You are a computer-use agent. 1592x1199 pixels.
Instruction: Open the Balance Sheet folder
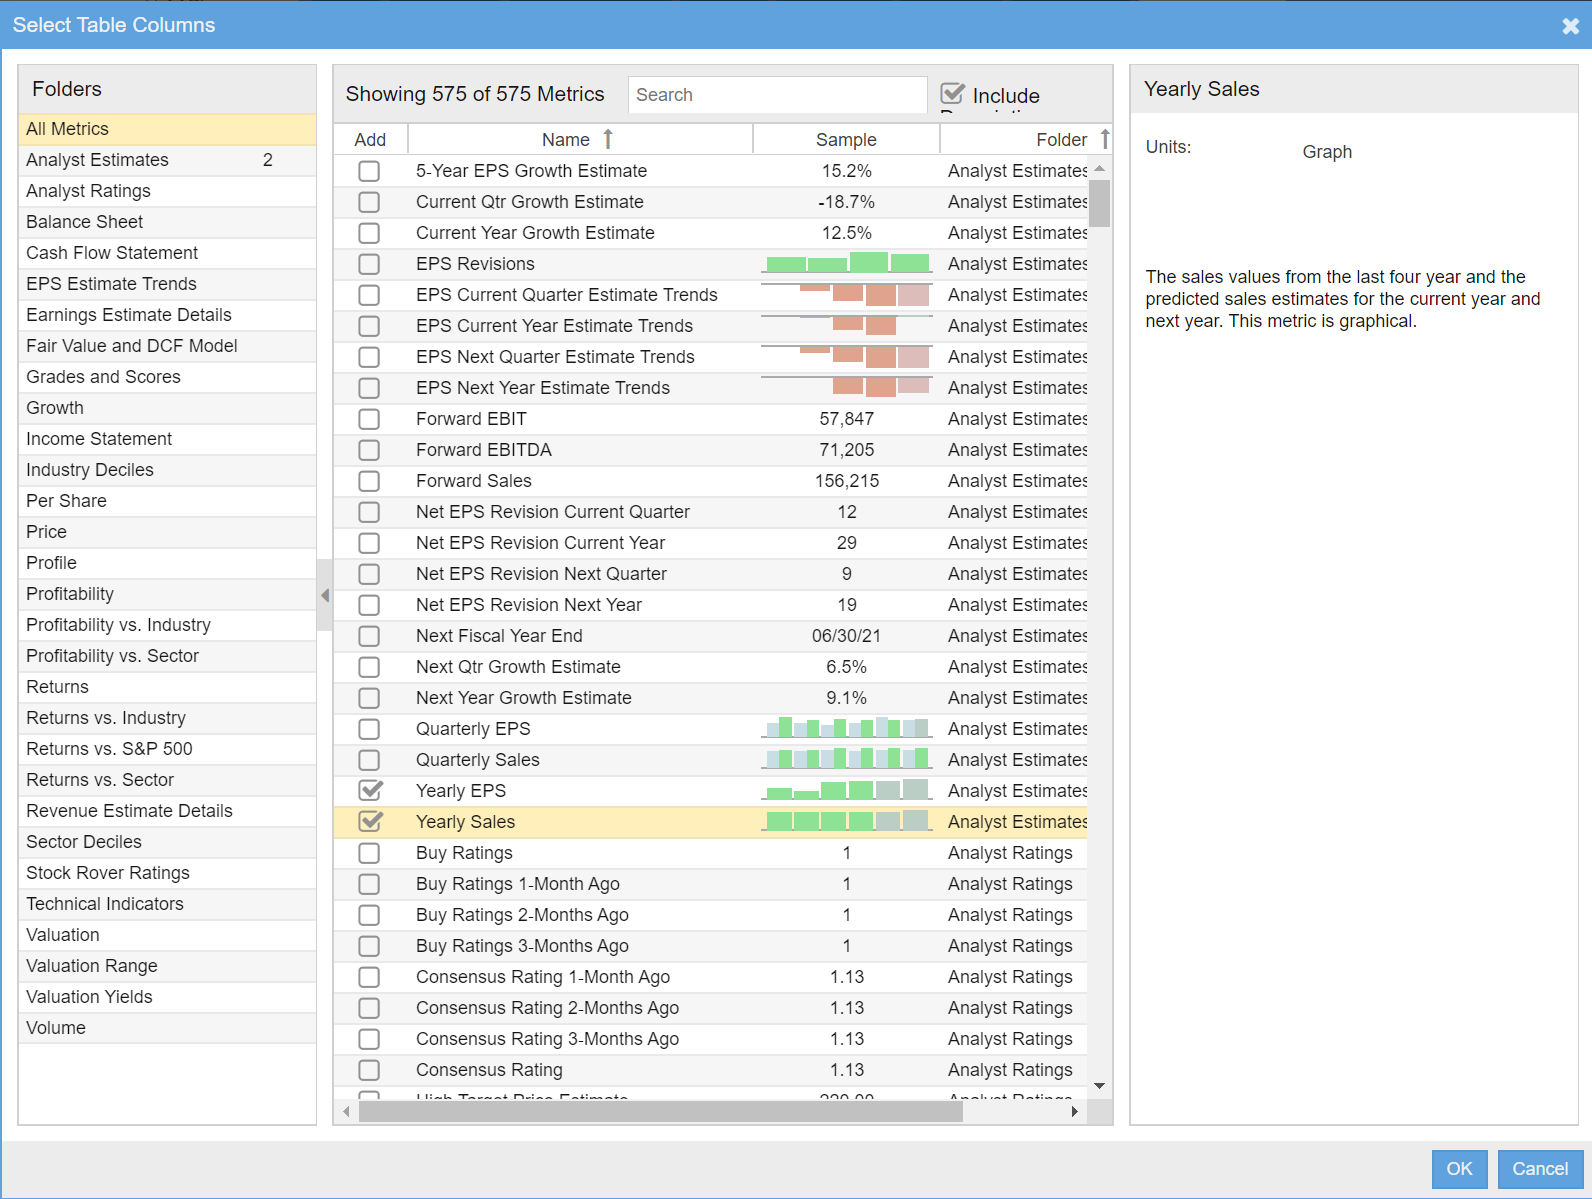pyautogui.click(x=167, y=222)
